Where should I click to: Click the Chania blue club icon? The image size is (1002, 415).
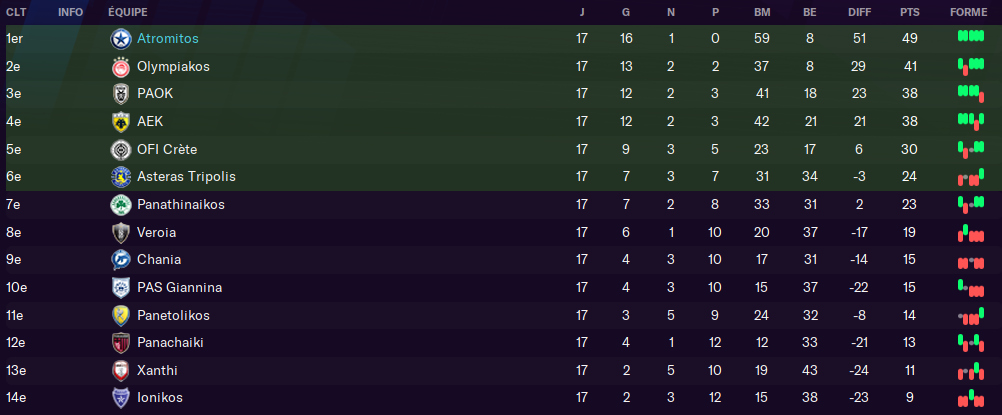point(121,260)
